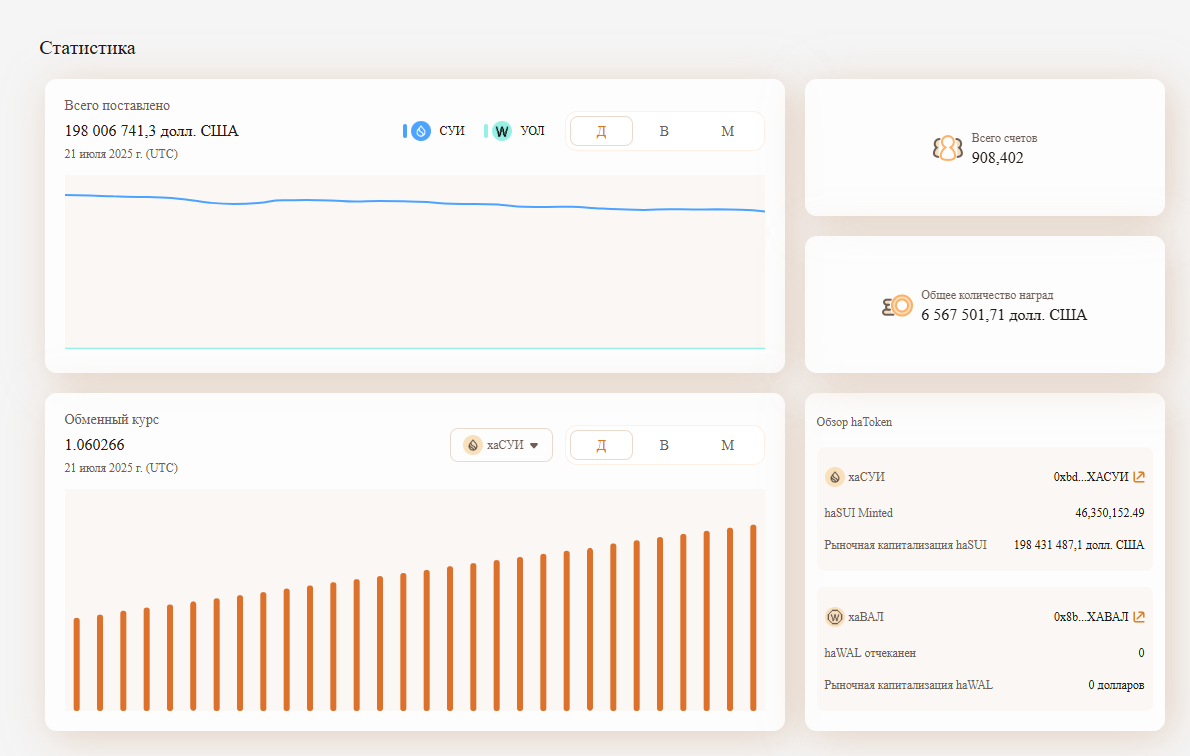The height and width of the screenshot is (756, 1190).
Task: Toggle the СУИ series in the chart legend
Action: click(x=433, y=131)
